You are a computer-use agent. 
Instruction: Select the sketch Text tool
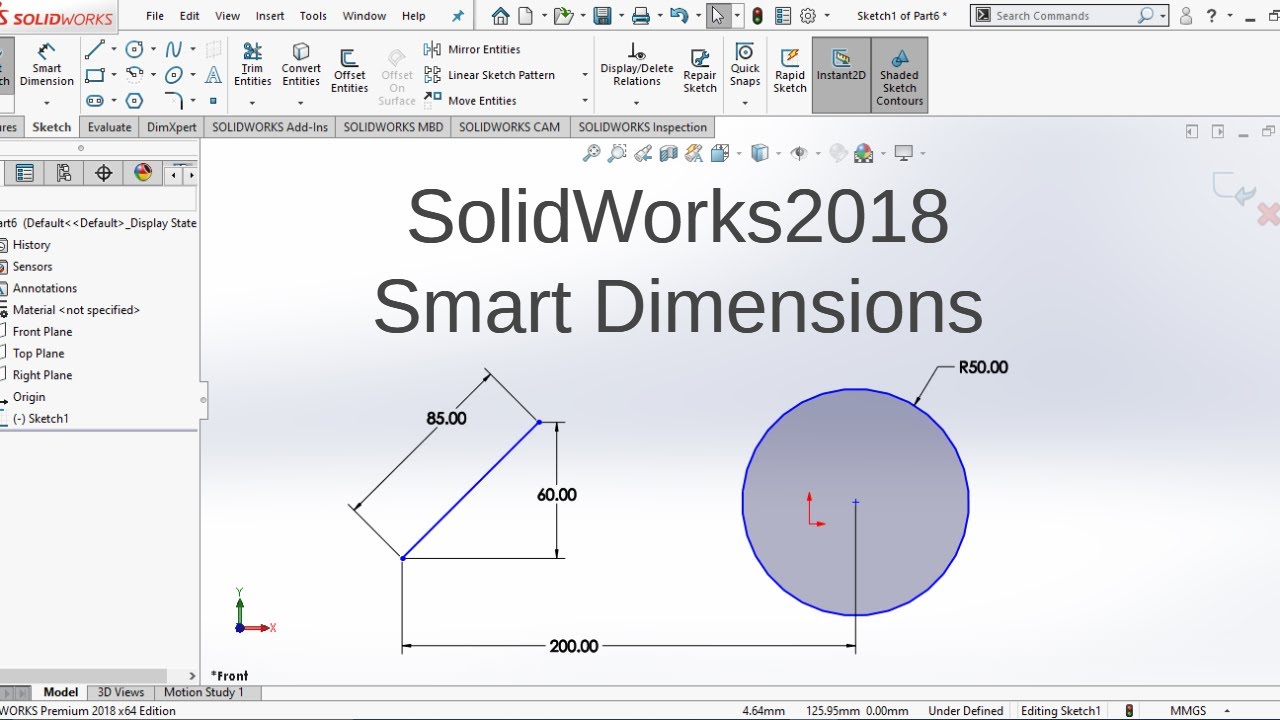pyautogui.click(x=213, y=75)
